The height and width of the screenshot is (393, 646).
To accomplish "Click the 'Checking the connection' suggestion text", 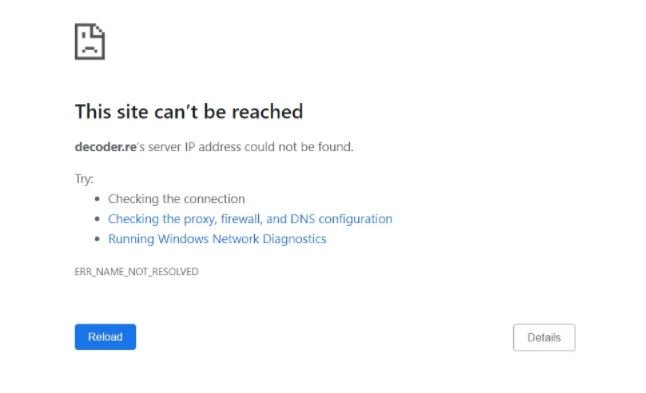I will [x=176, y=199].
